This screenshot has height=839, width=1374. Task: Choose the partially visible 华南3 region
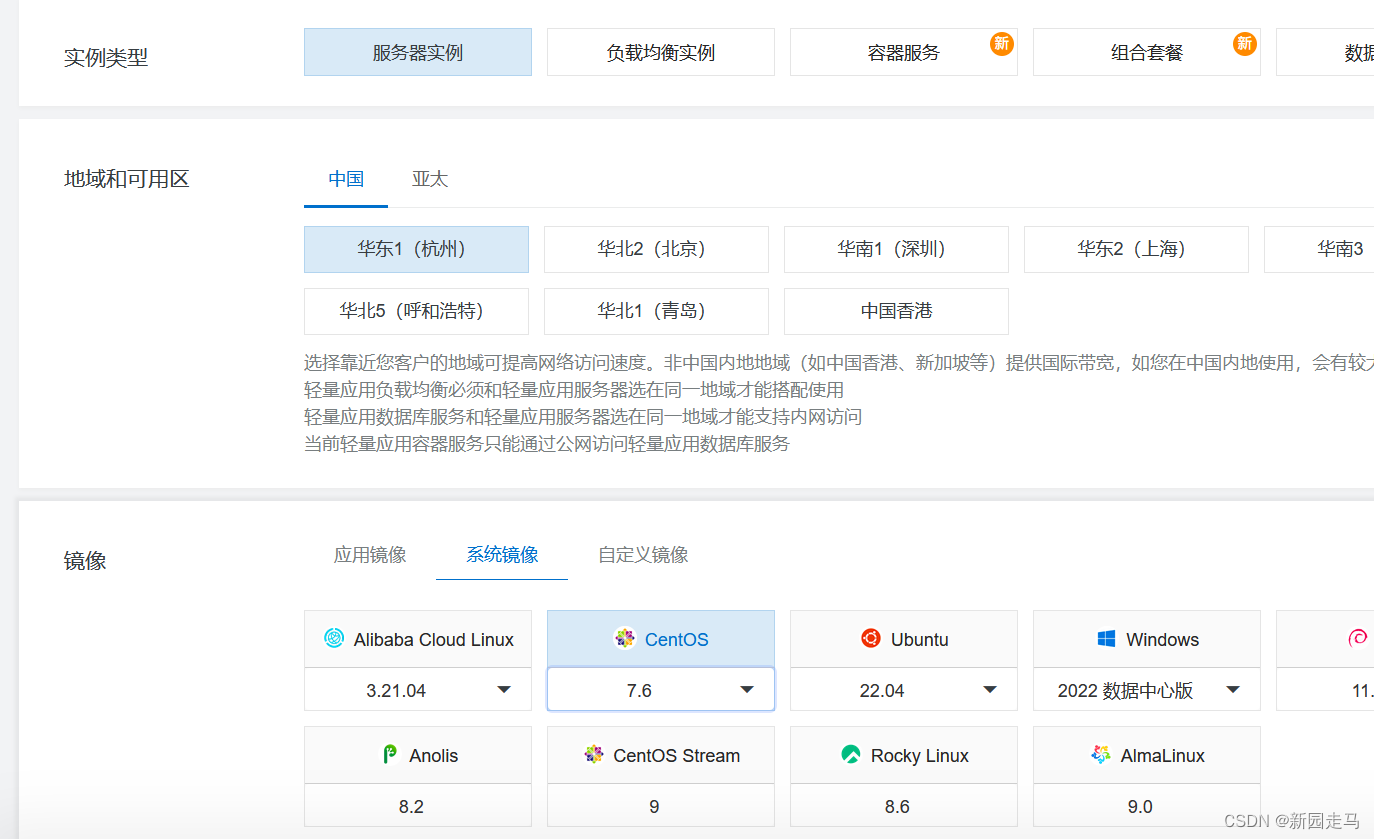[x=1319, y=249]
